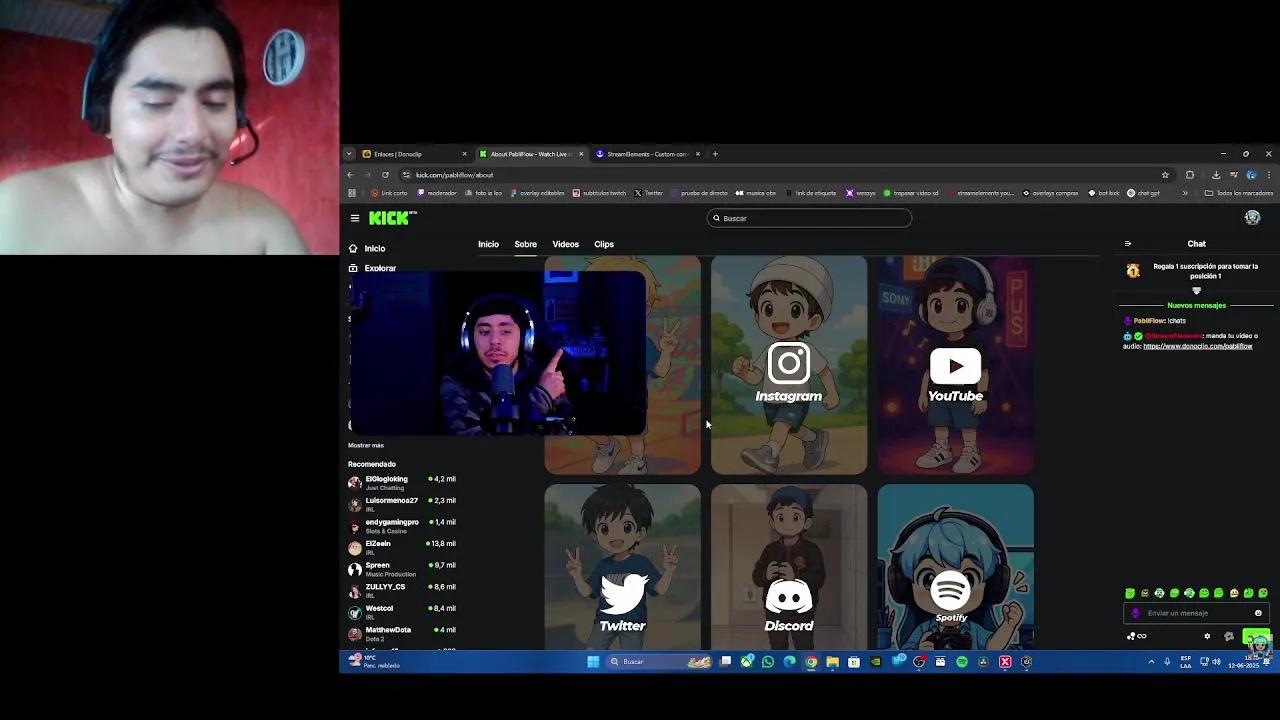Image resolution: width=1280 pixels, height=720 pixels.
Task: Open recommended channel ZULLYY_CS
Action: tap(402, 590)
